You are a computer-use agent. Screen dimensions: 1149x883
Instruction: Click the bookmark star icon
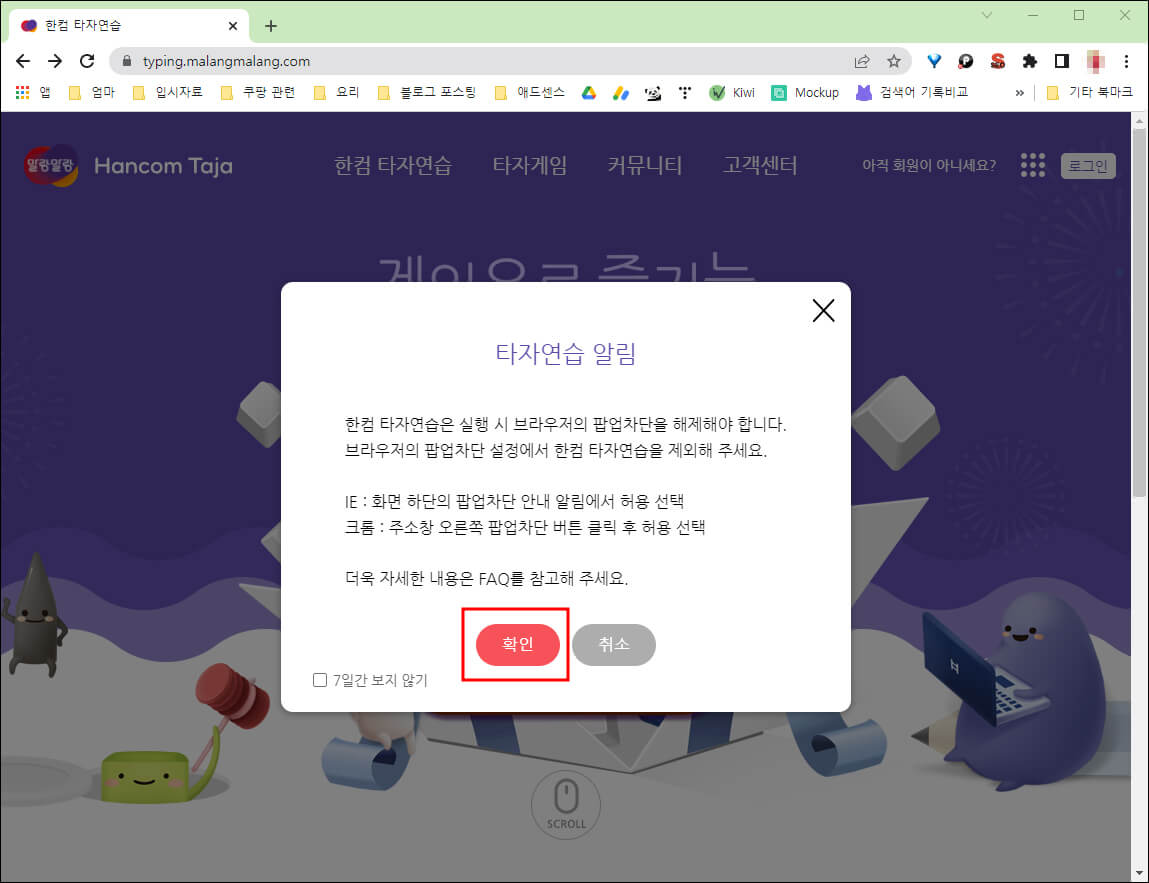pyautogui.click(x=893, y=61)
